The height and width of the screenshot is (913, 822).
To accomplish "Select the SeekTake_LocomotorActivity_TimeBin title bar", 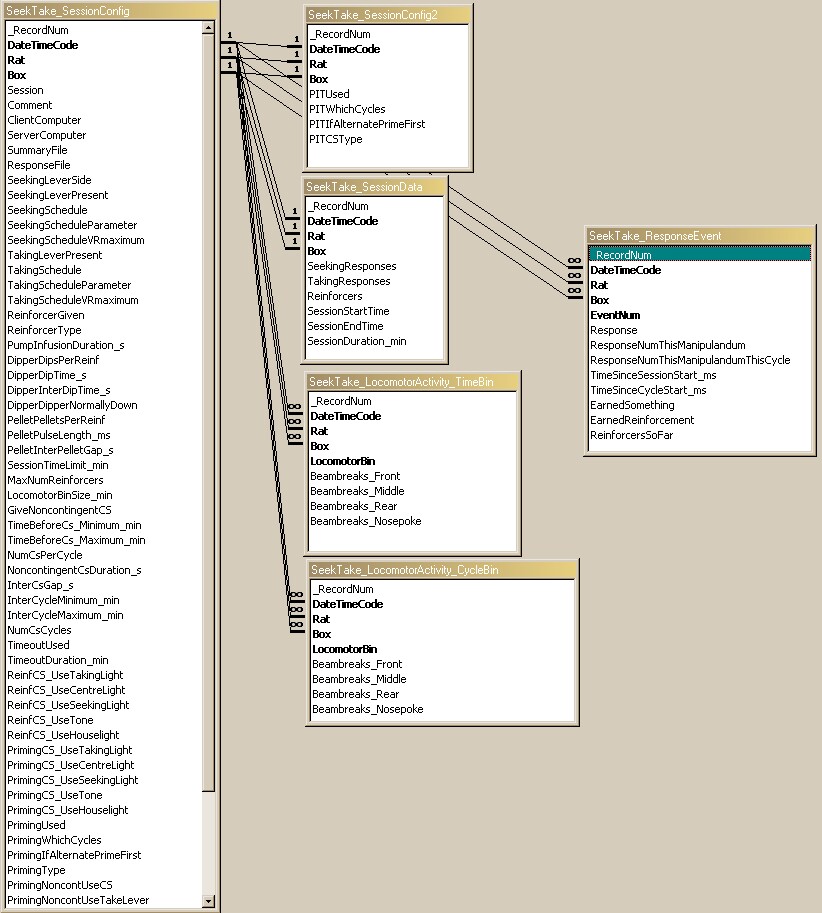I will pos(412,381).
